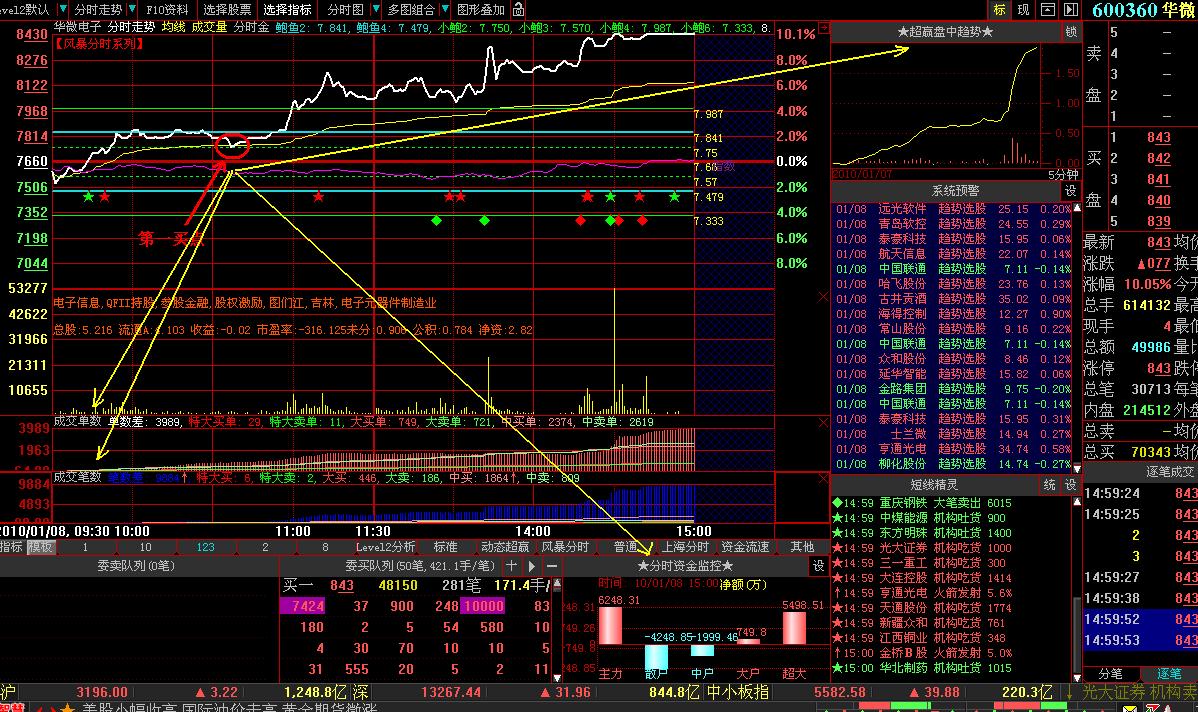Click the minus icon in 委买队列 header
The width and height of the screenshot is (1198, 712).
click(552, 566)
